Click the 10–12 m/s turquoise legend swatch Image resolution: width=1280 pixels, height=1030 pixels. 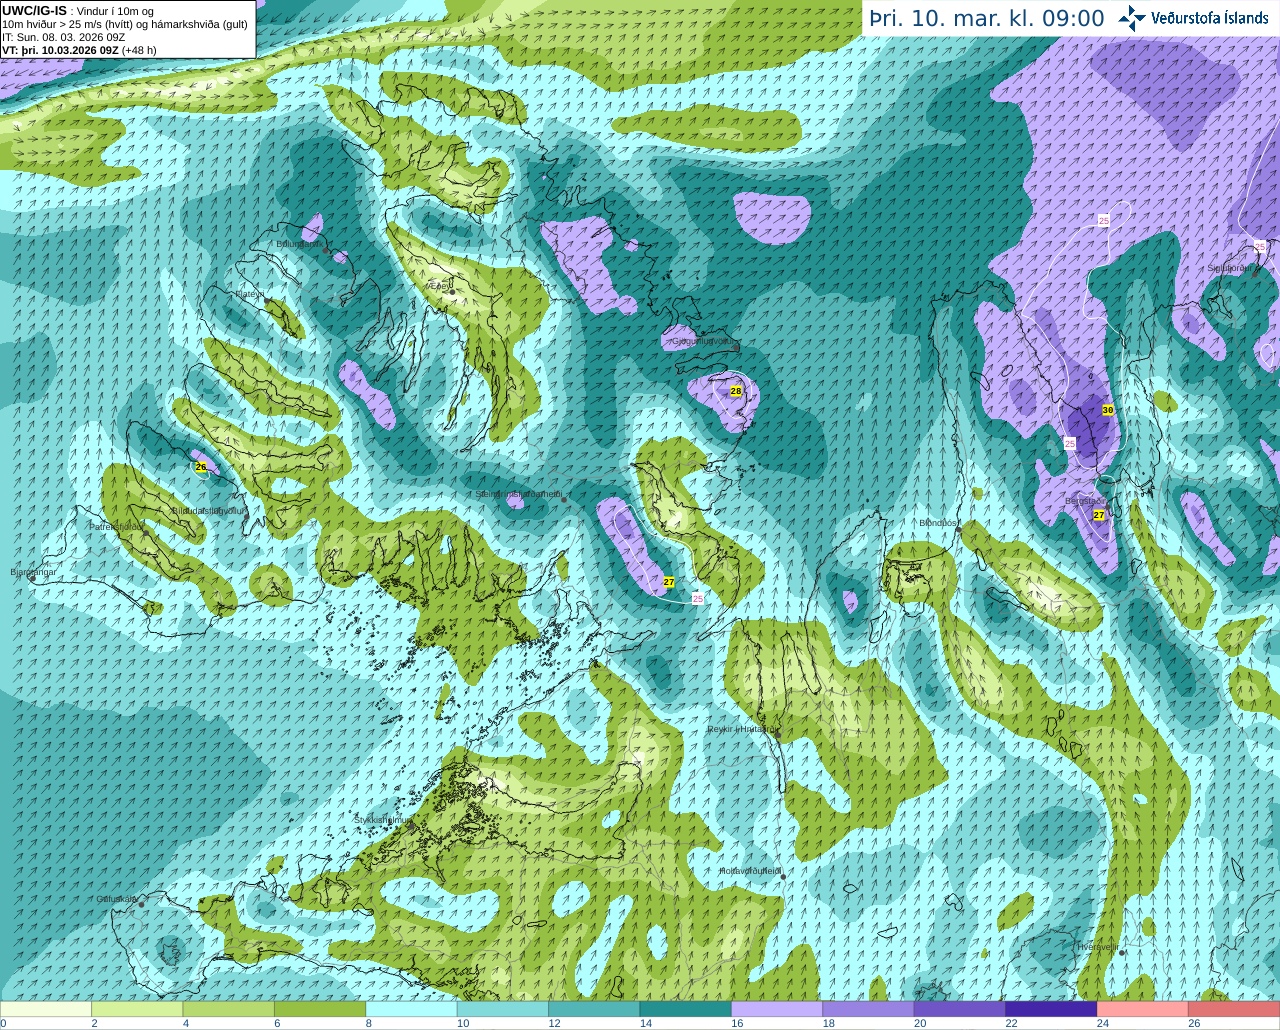coord(503,1009)
